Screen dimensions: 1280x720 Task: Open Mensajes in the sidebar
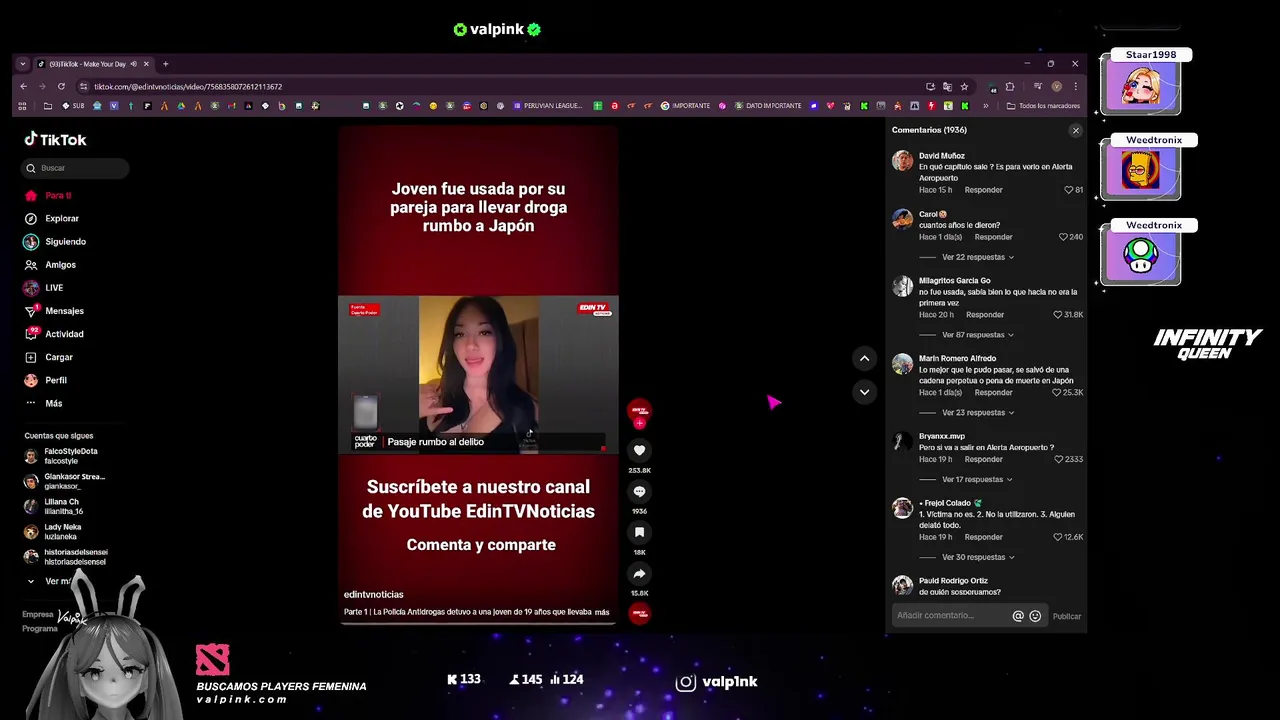click(54, 310)
